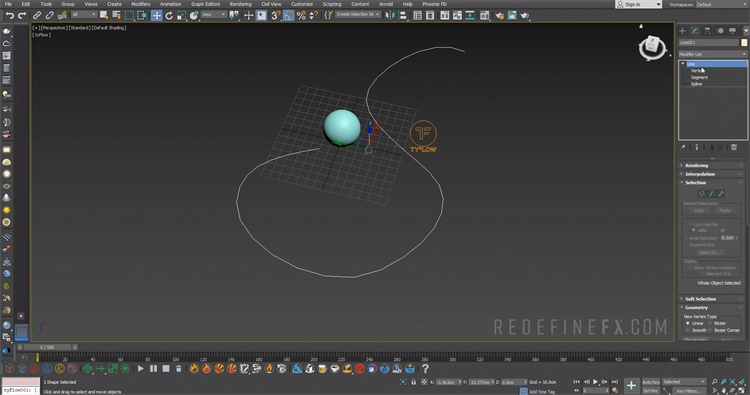Activate the Unlink Selection tool
This screenshot has width=750, height=395.
[49, 16]
